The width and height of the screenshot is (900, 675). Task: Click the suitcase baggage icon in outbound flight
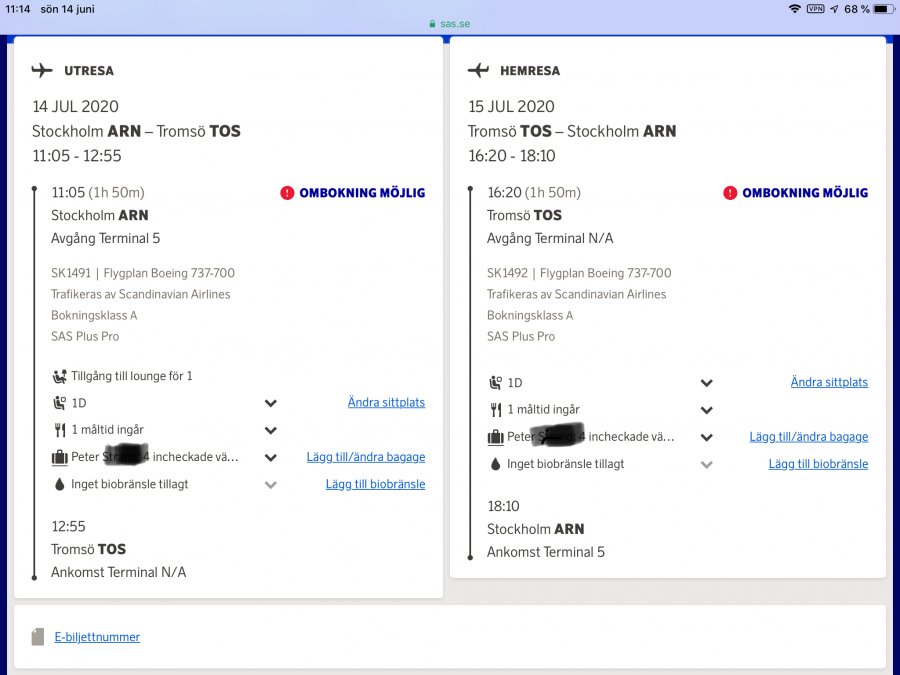point(59,458)
